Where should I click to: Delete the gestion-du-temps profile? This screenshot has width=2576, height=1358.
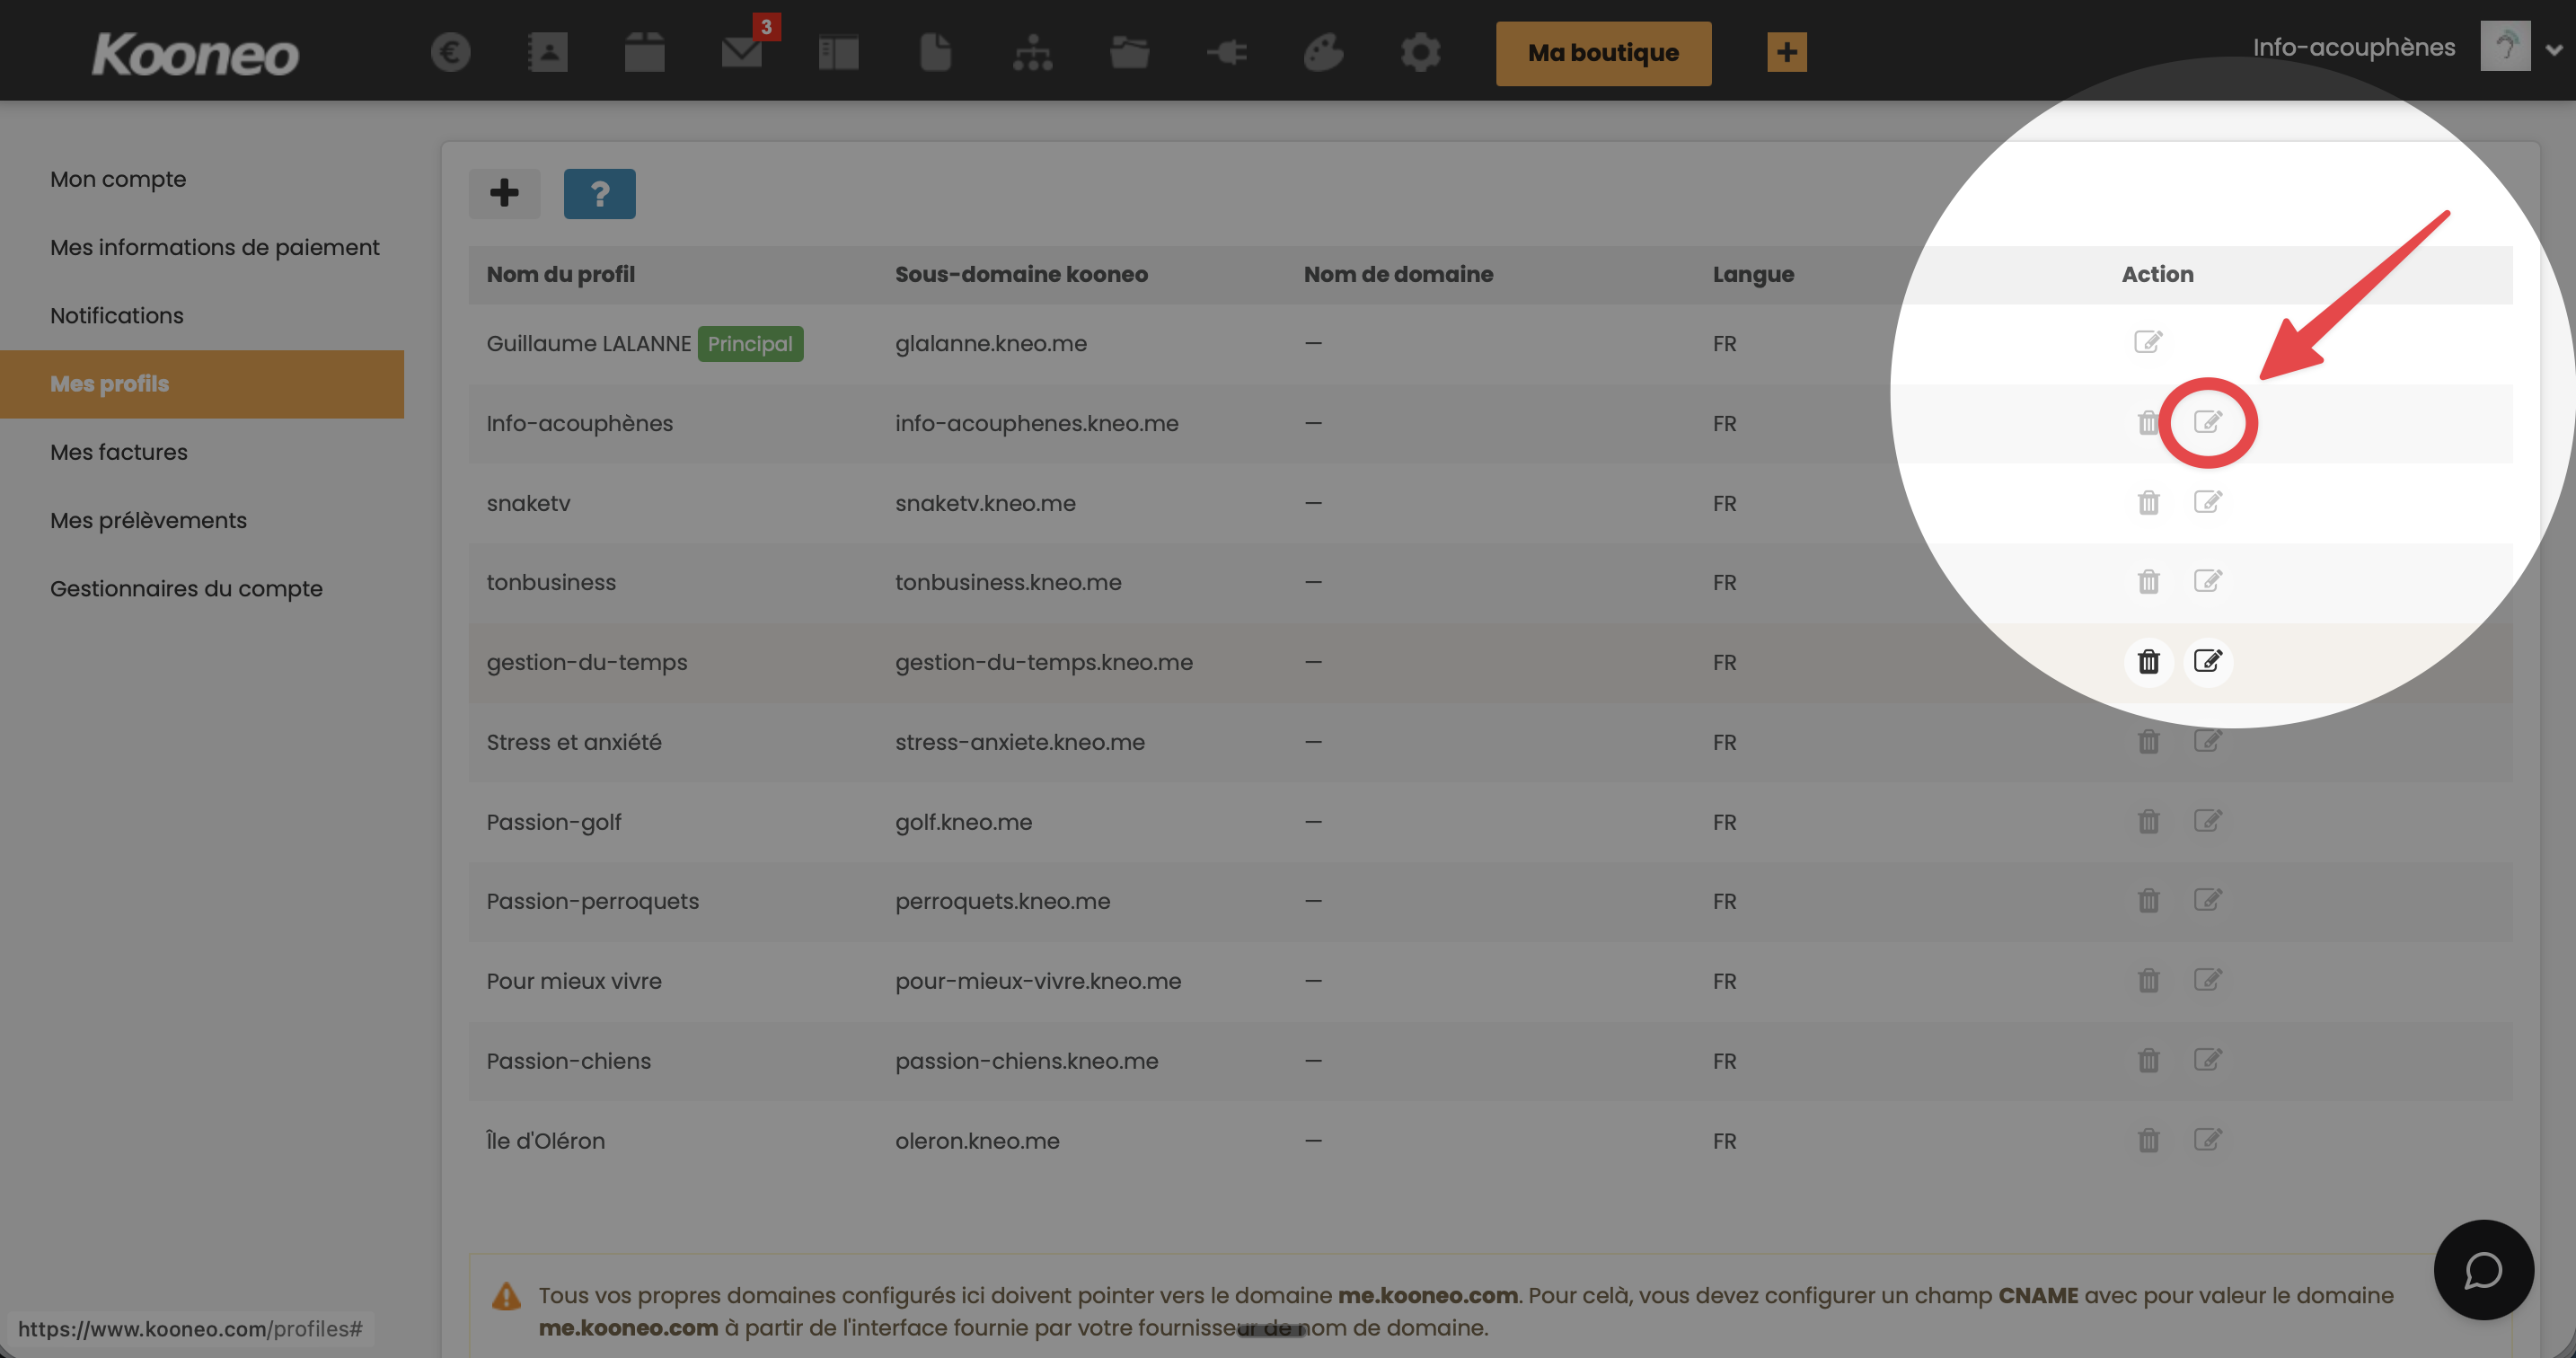click(2148, 662)
